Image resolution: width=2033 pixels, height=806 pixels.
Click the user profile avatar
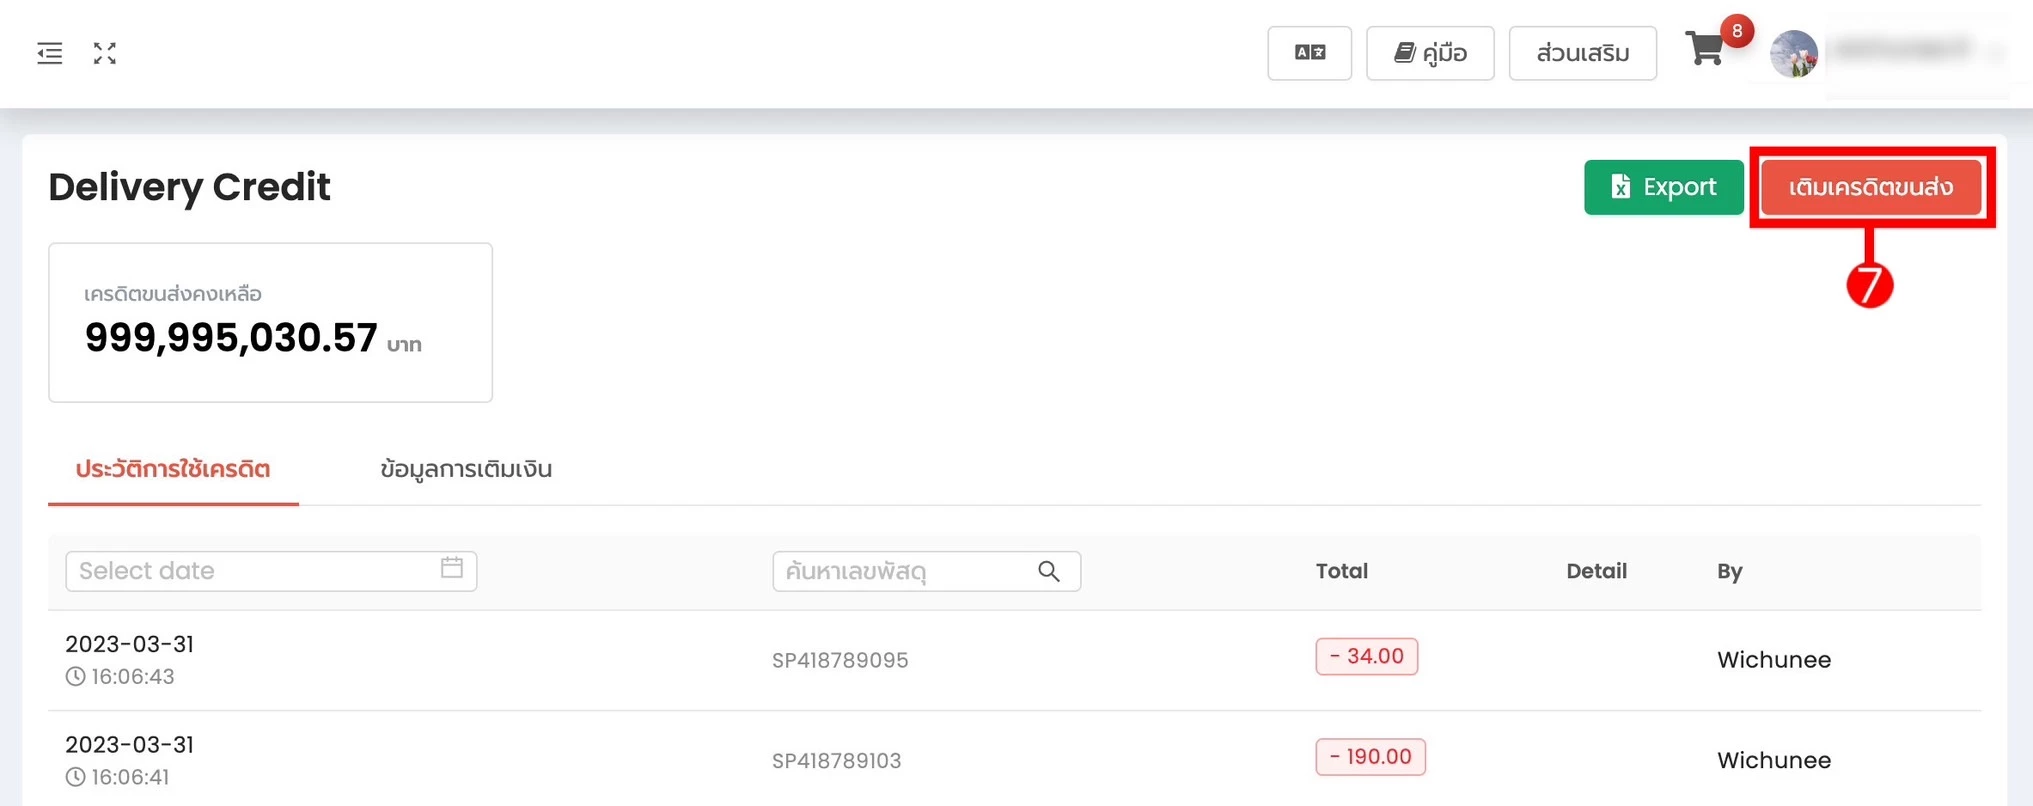(x=1793, y=54)
